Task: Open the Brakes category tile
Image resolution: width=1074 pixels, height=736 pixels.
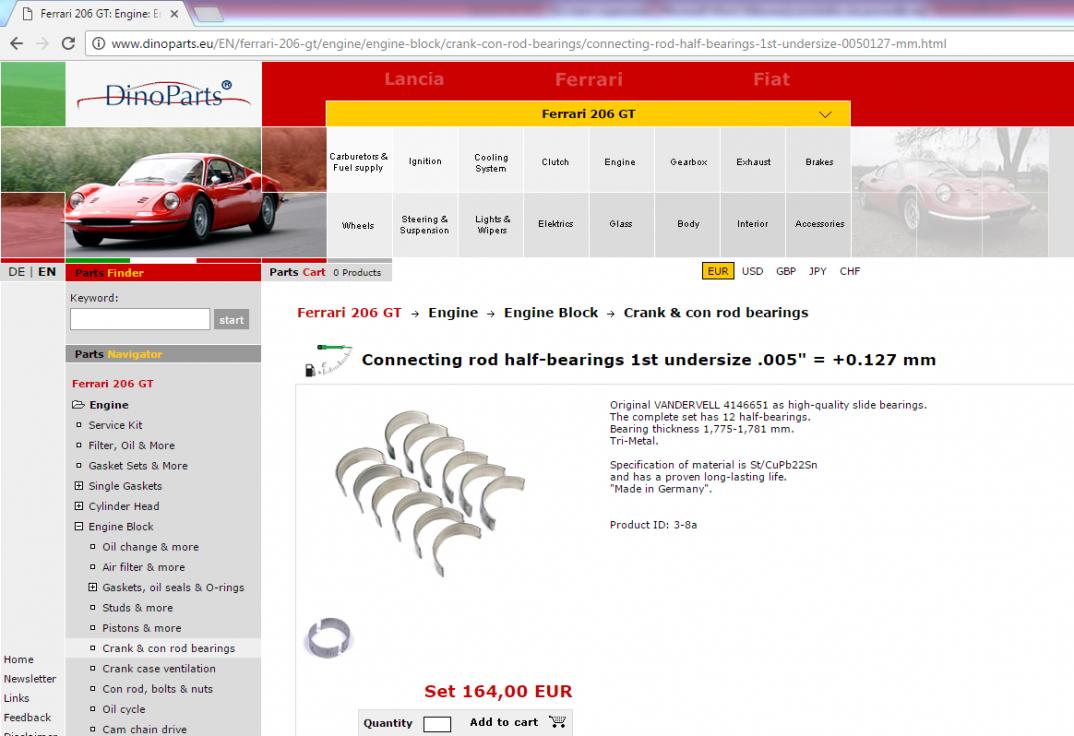Action: (x=819, y=162)
